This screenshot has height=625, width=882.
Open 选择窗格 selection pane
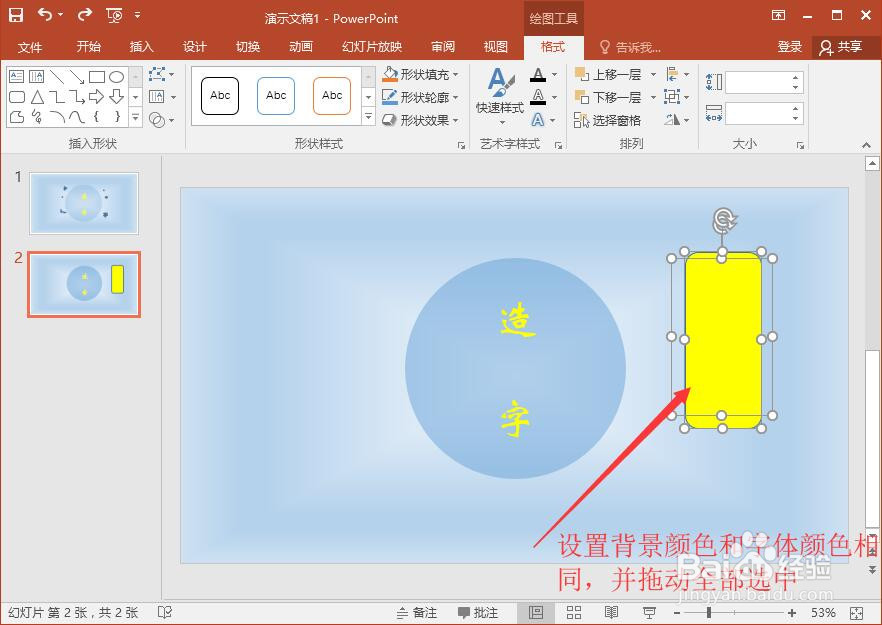608,120
